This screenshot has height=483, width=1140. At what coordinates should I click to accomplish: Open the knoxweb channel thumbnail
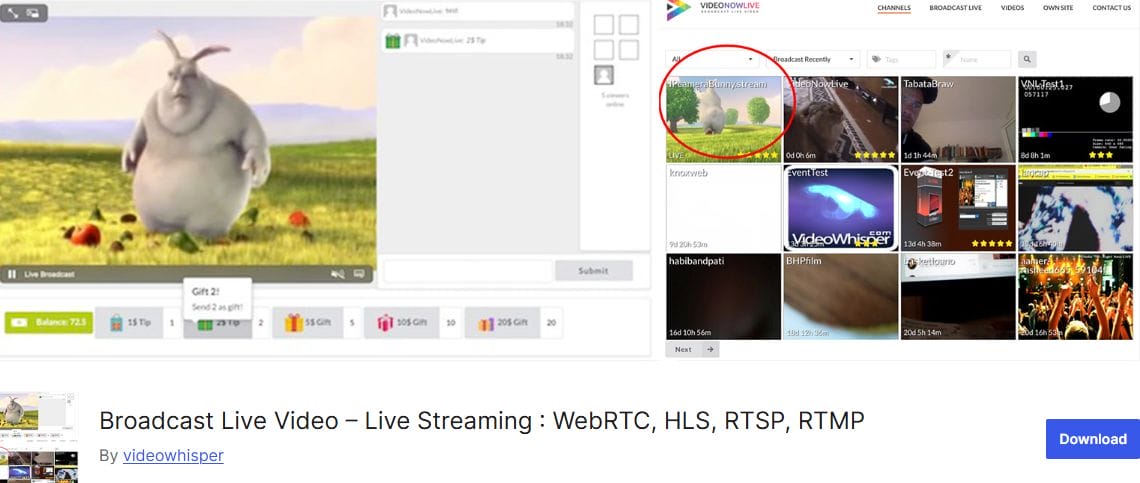tap(724, 208)
